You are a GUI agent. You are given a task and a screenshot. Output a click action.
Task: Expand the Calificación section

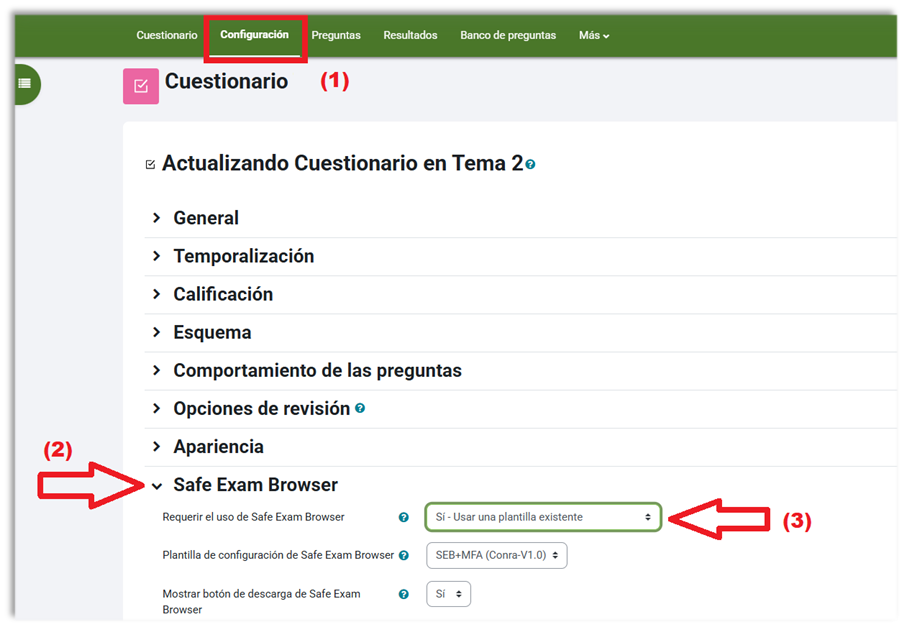pyautogui.click(x=223, y=294)
